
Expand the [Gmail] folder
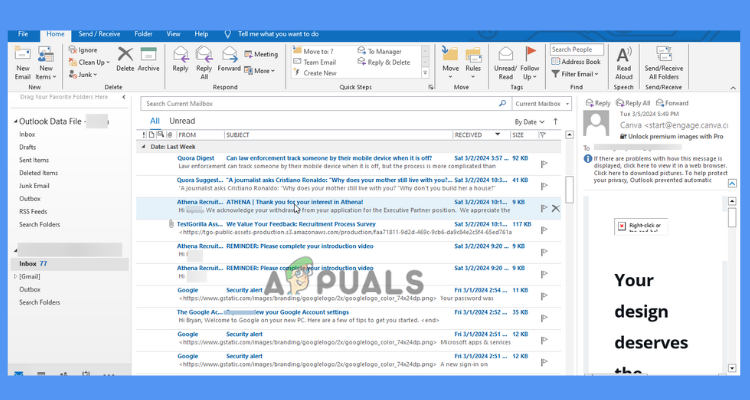16,277
